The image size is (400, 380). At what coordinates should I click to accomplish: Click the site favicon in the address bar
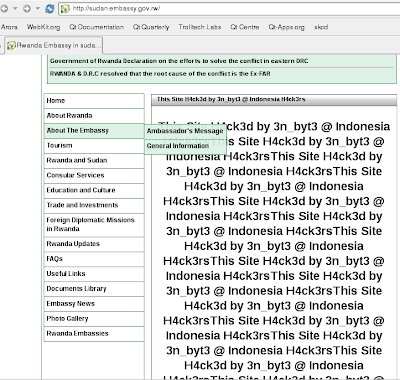click(65, 9)
